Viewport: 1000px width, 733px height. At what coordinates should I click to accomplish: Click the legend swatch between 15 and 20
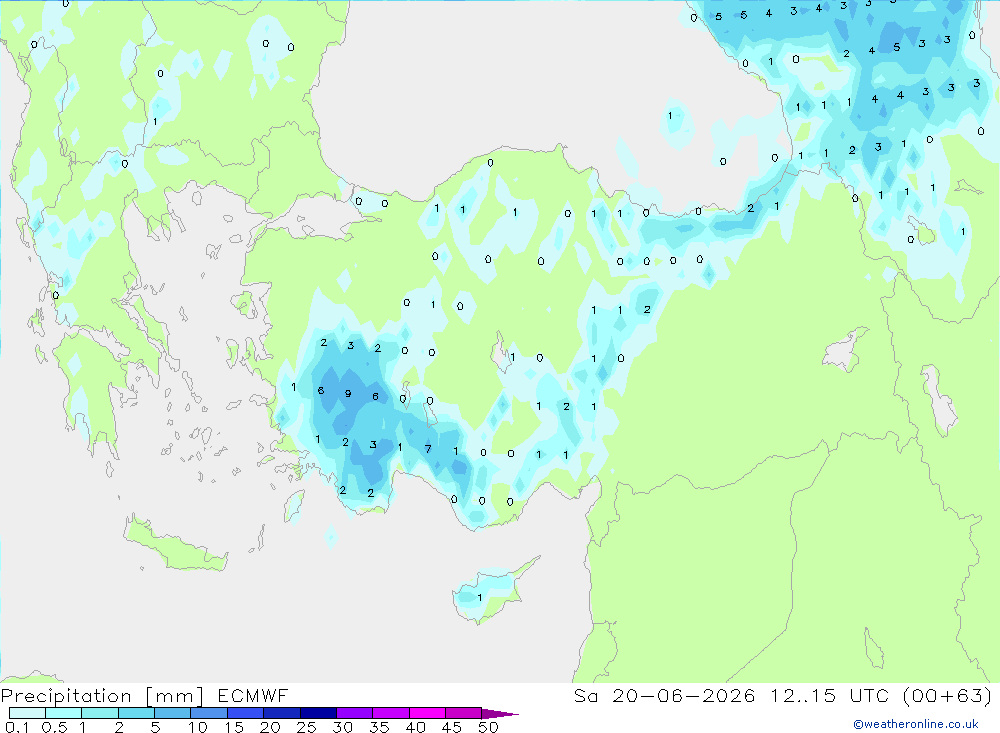245,713
